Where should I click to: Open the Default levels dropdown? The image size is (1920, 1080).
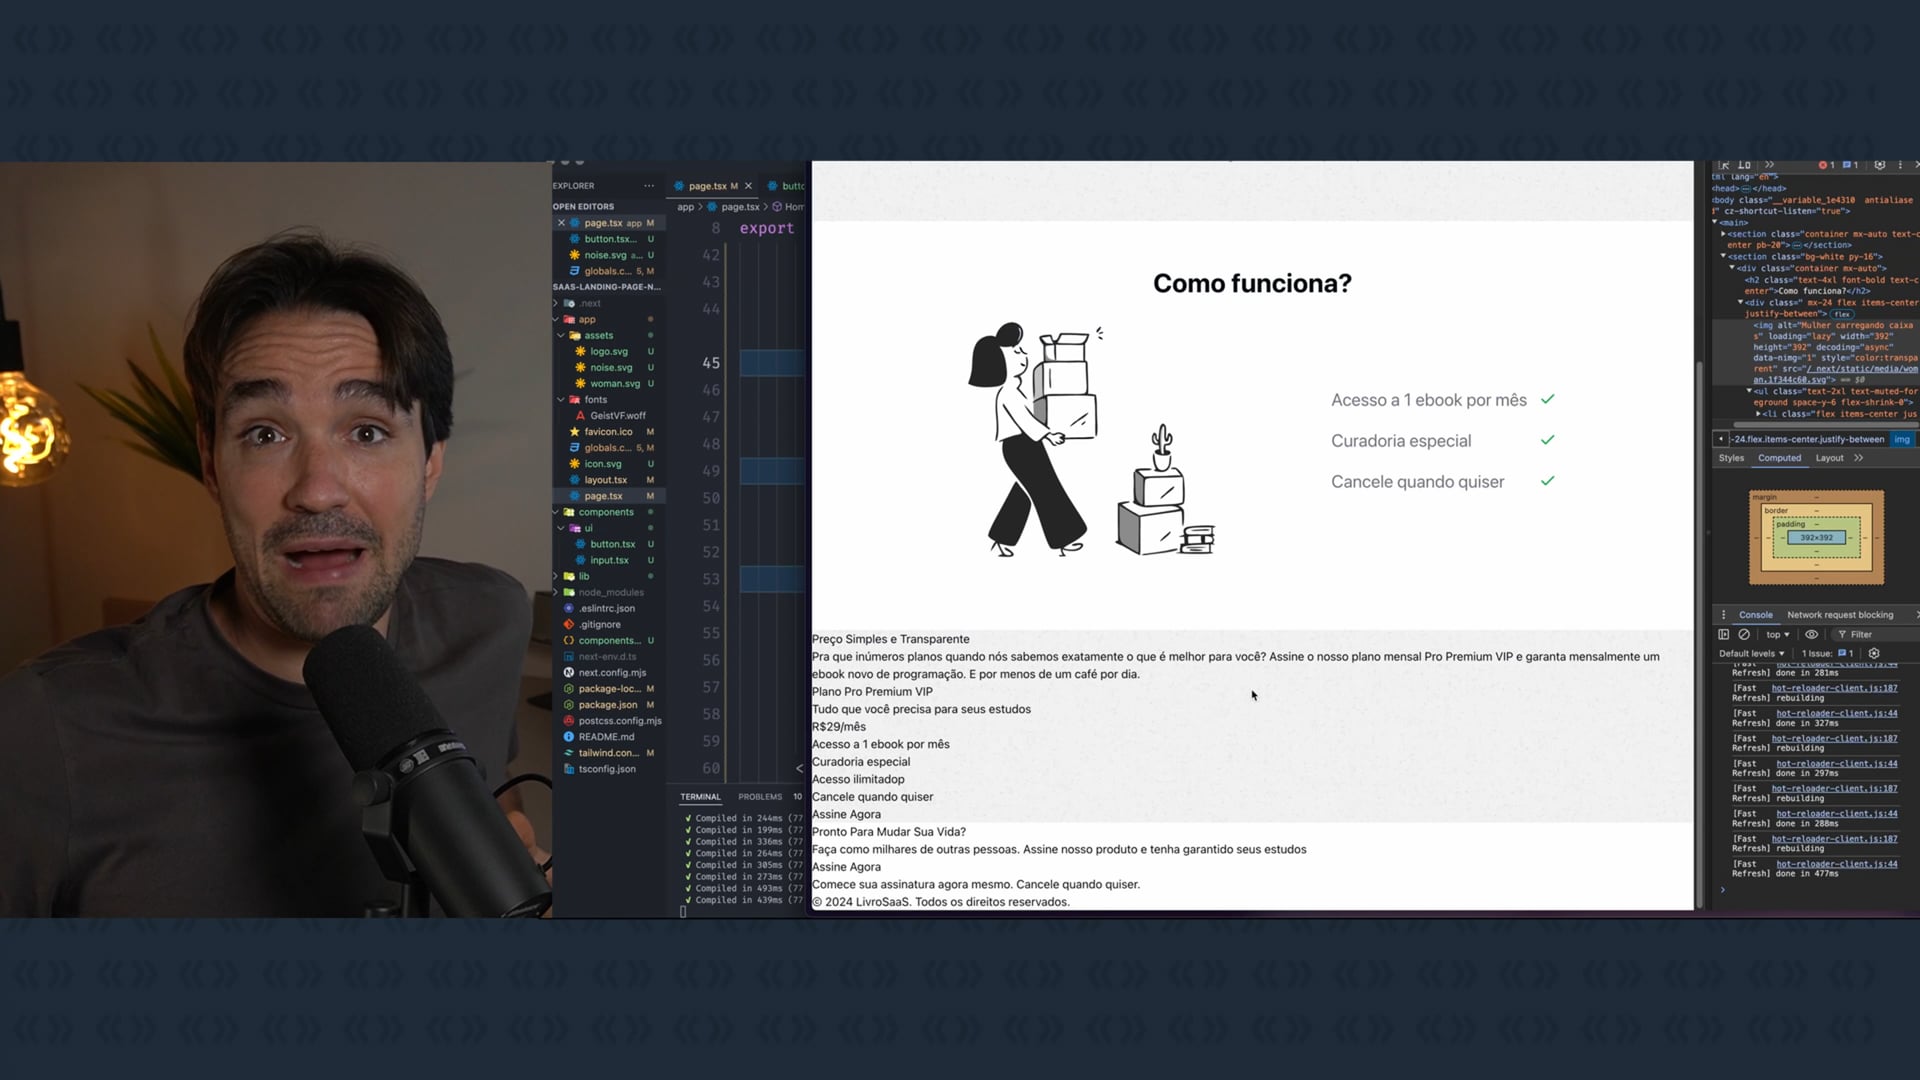[x=1751, y=653]
